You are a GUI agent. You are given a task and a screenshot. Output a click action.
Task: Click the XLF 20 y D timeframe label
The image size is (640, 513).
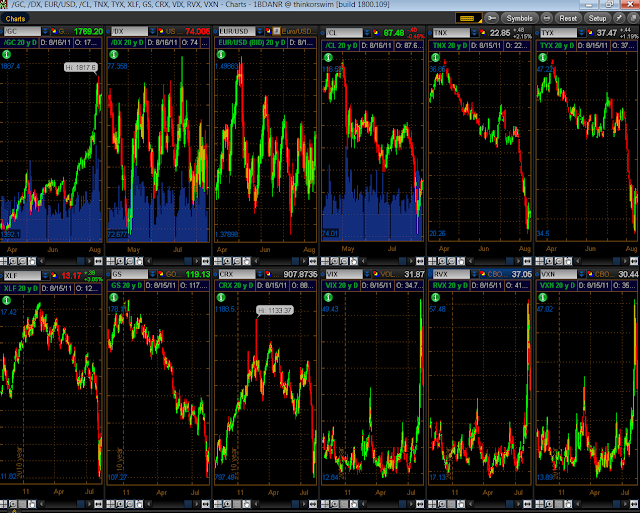pos(20,288)
